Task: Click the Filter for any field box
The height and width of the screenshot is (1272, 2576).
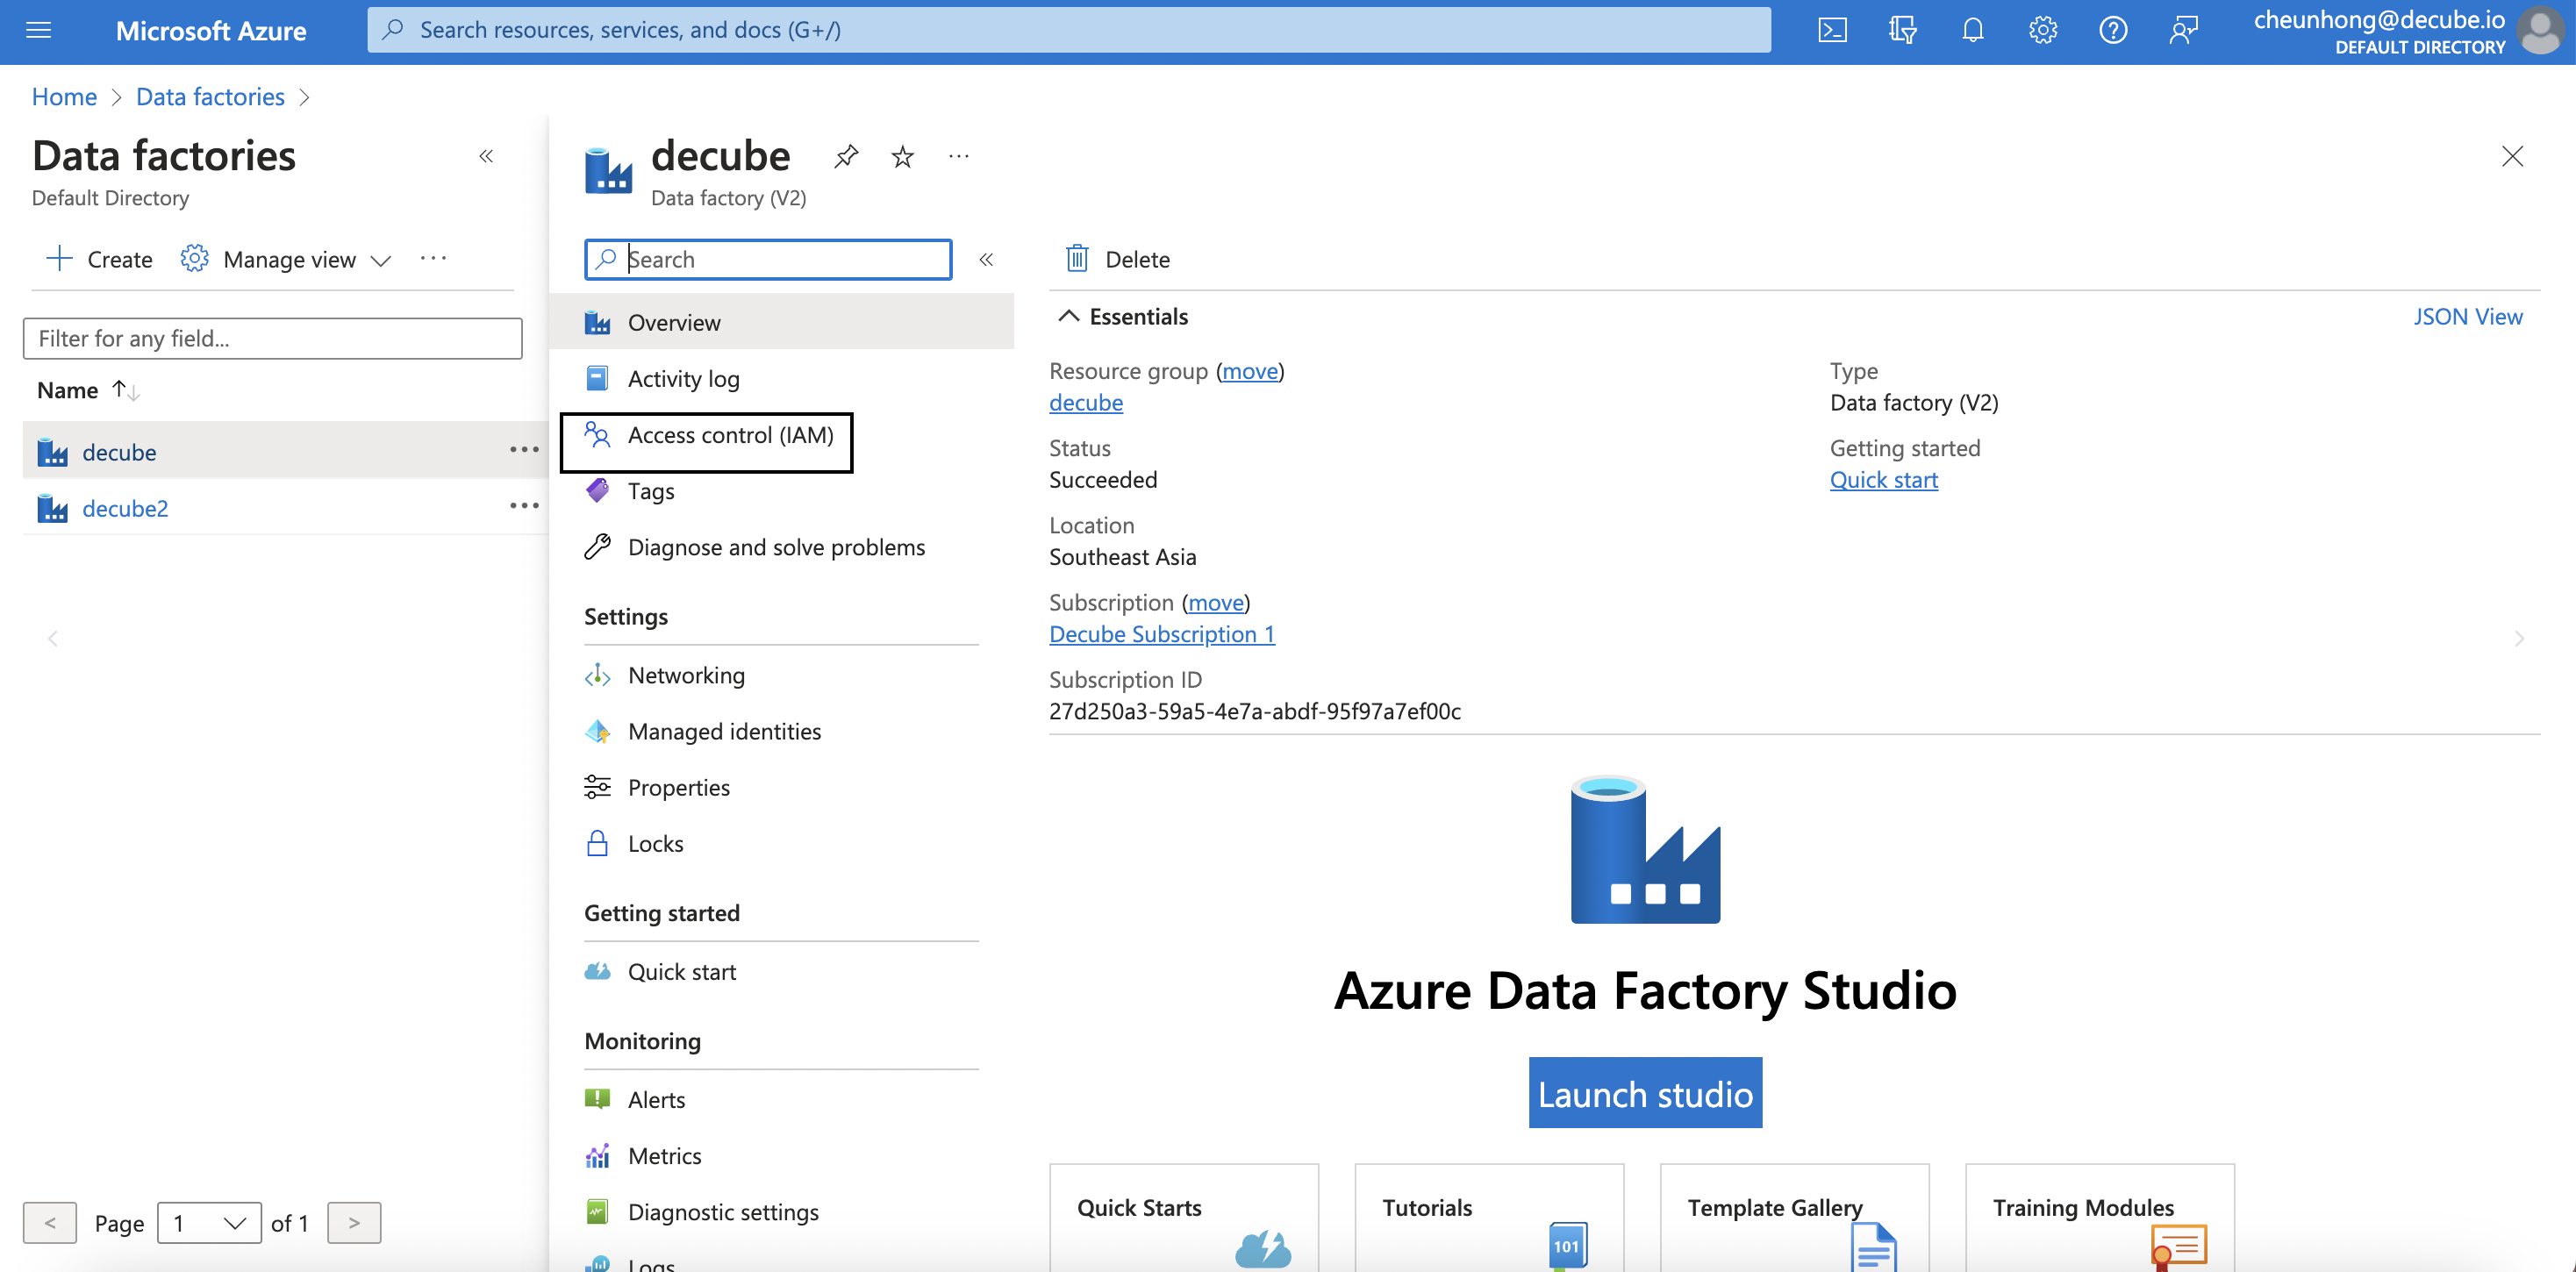Action: click(x=272, y=338)
